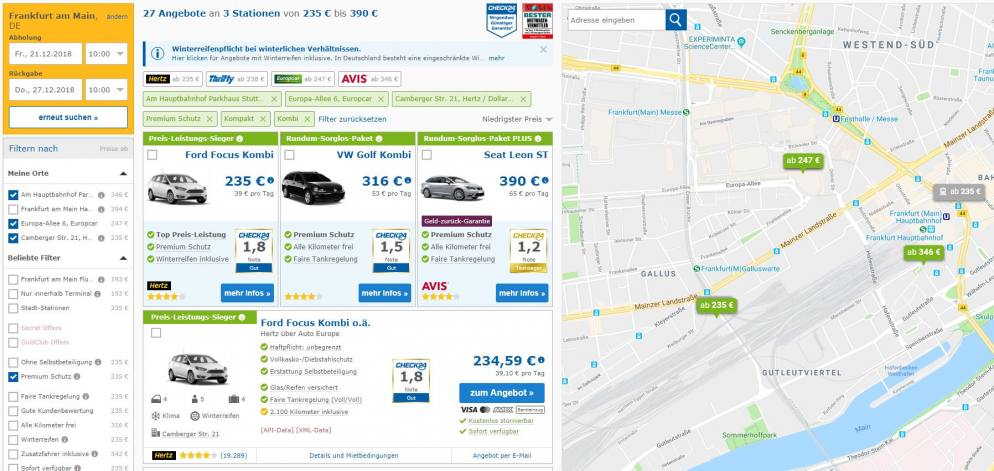Open Angebot per E-Mail tab

(500, 455)
